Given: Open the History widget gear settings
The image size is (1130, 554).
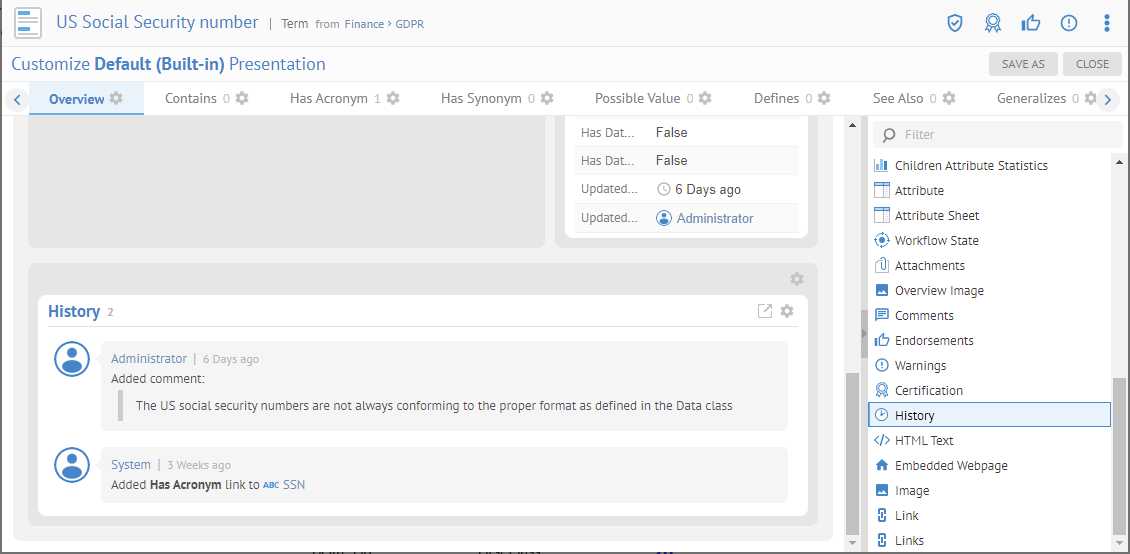Looking at the screenshot, I should tap(787, 311).
